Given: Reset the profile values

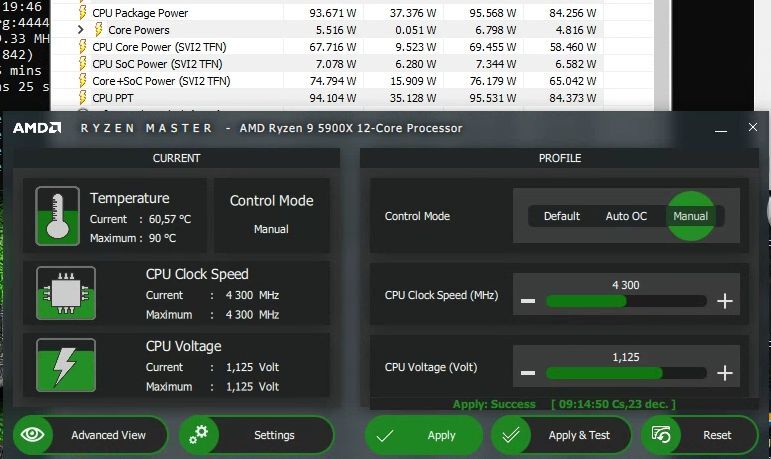Looking at the screenshot, I should click(x=700, y=435).
